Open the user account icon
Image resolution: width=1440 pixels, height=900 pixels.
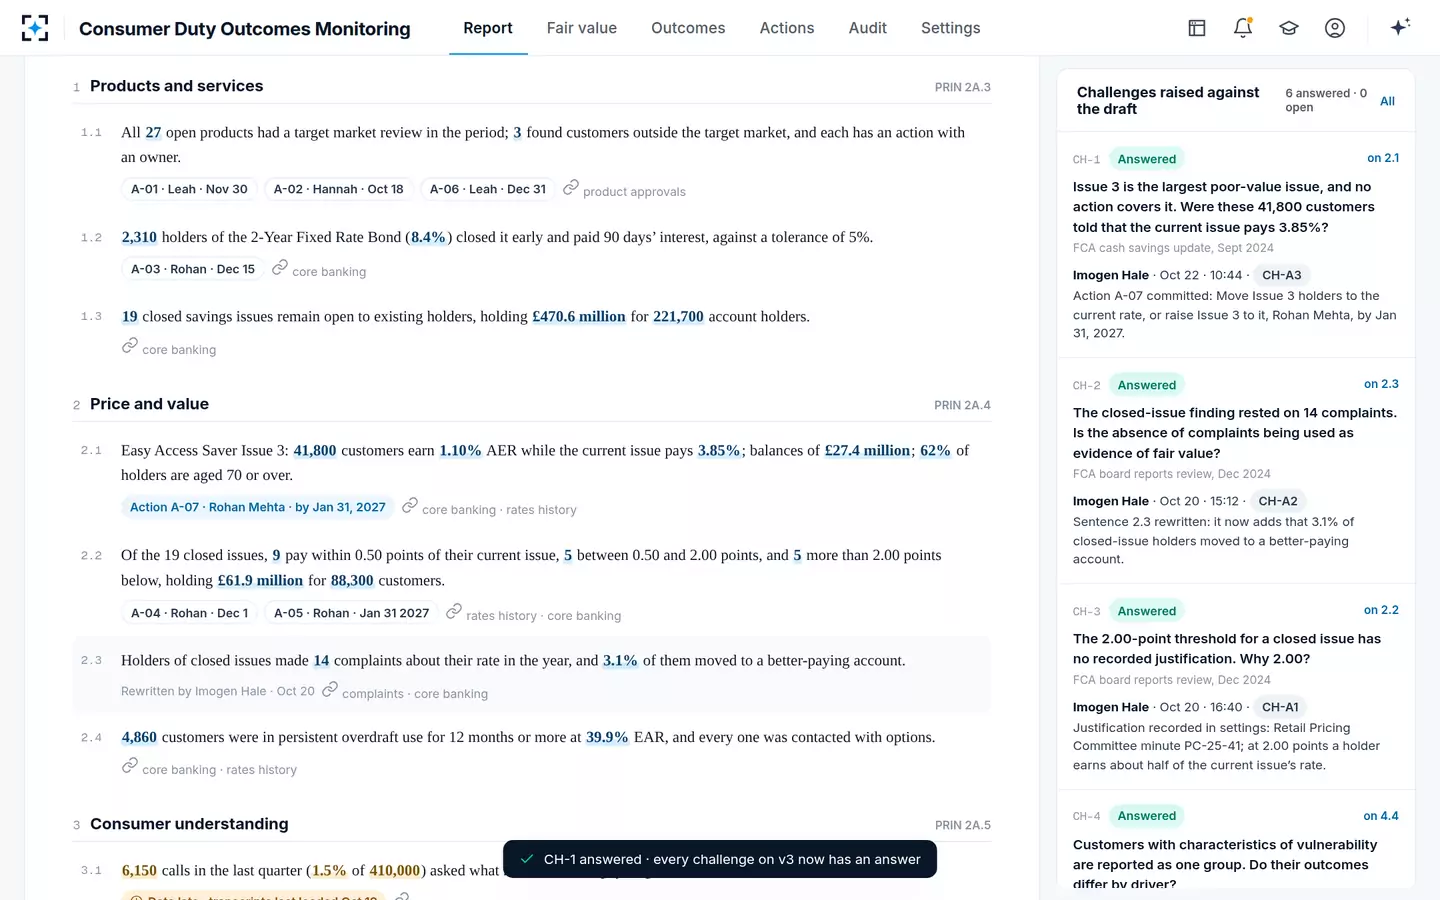click(1335, 28)
